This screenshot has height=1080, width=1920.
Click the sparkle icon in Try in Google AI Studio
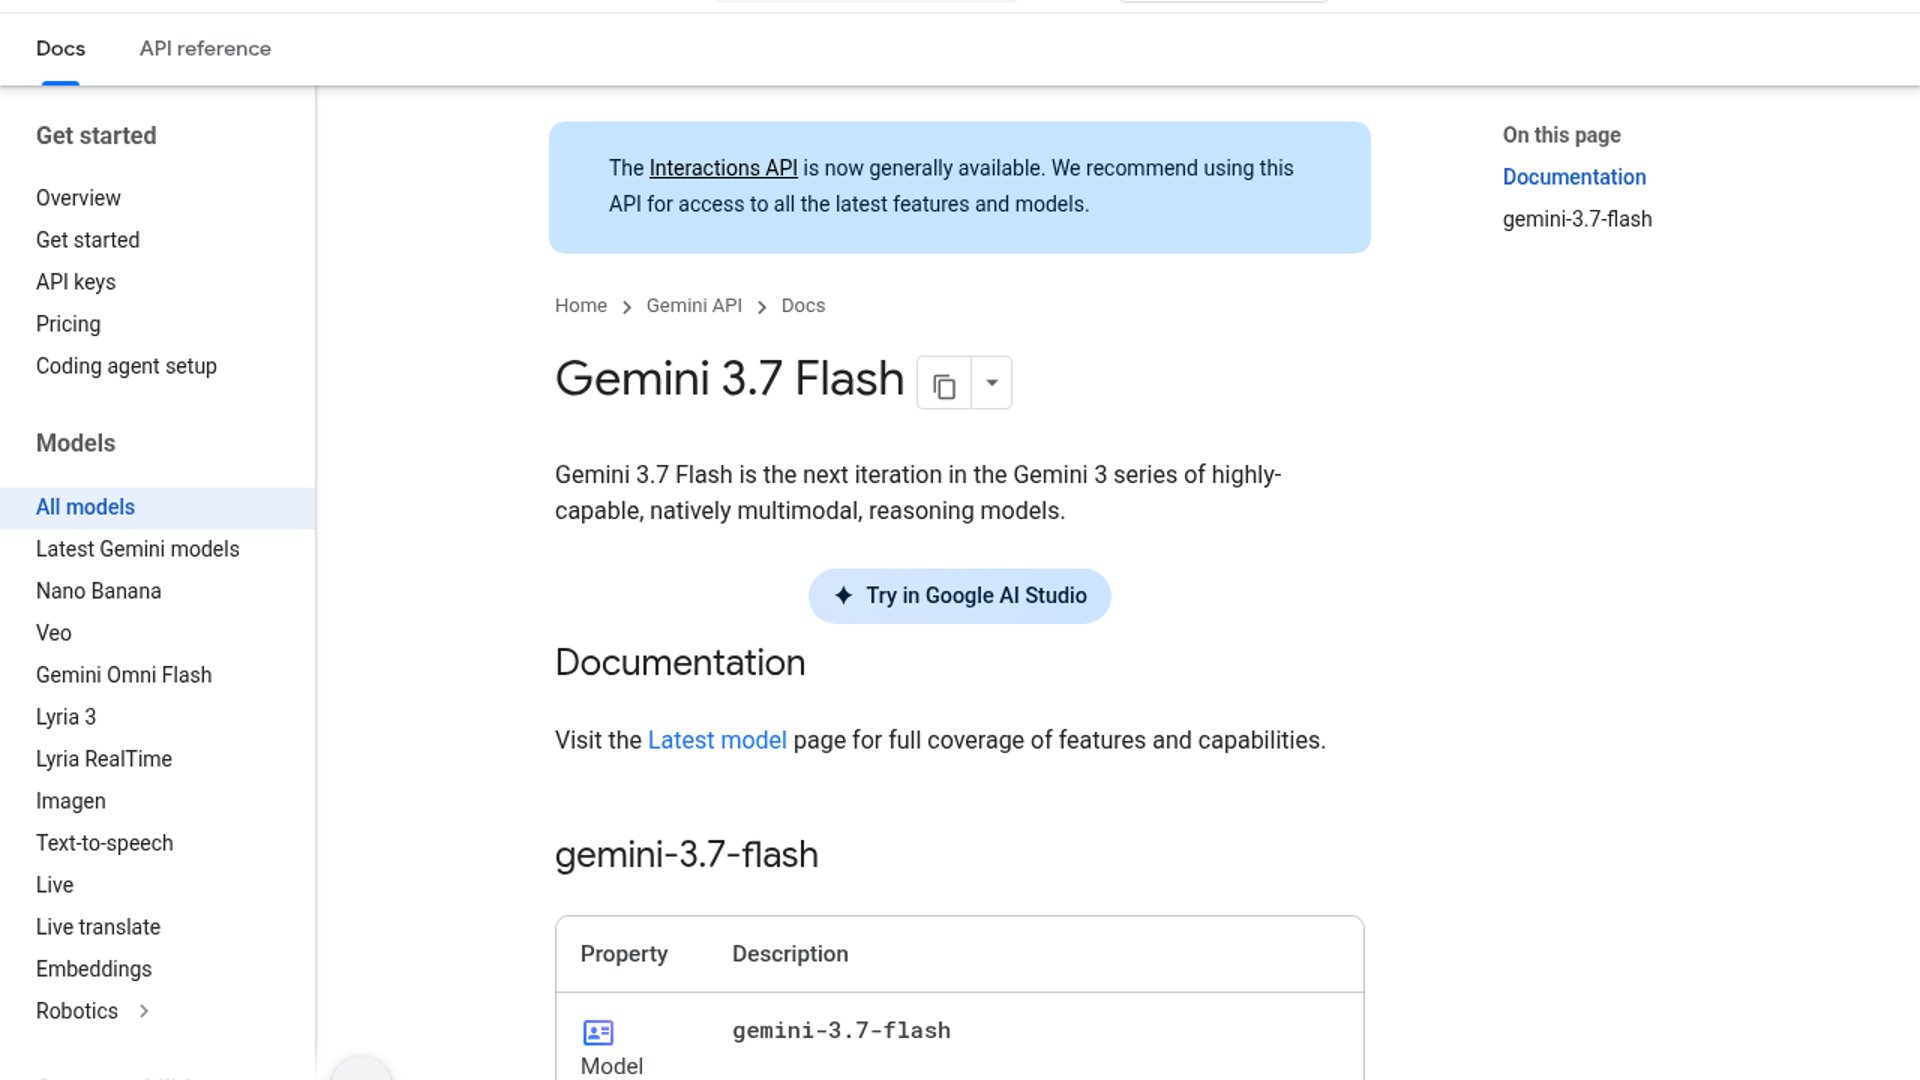click(x=843, y=596)
